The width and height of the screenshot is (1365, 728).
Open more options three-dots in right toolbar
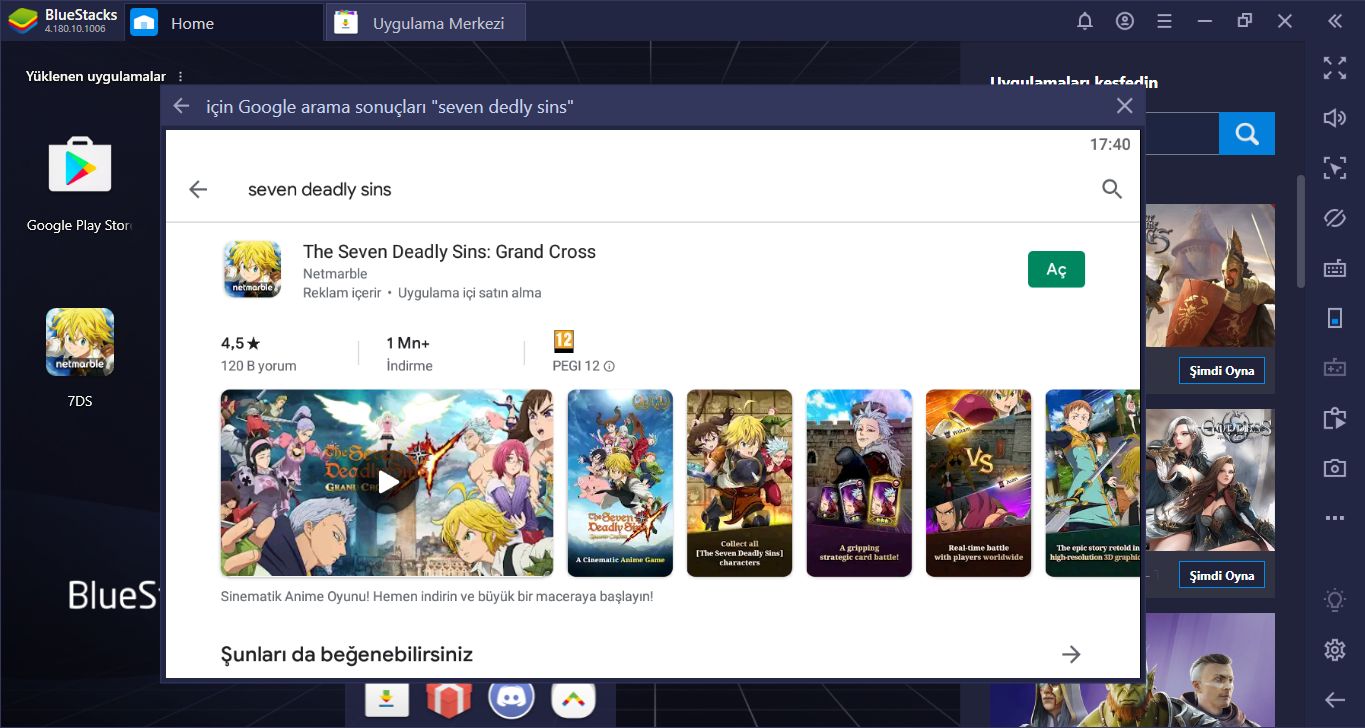tap(1335, 518)
